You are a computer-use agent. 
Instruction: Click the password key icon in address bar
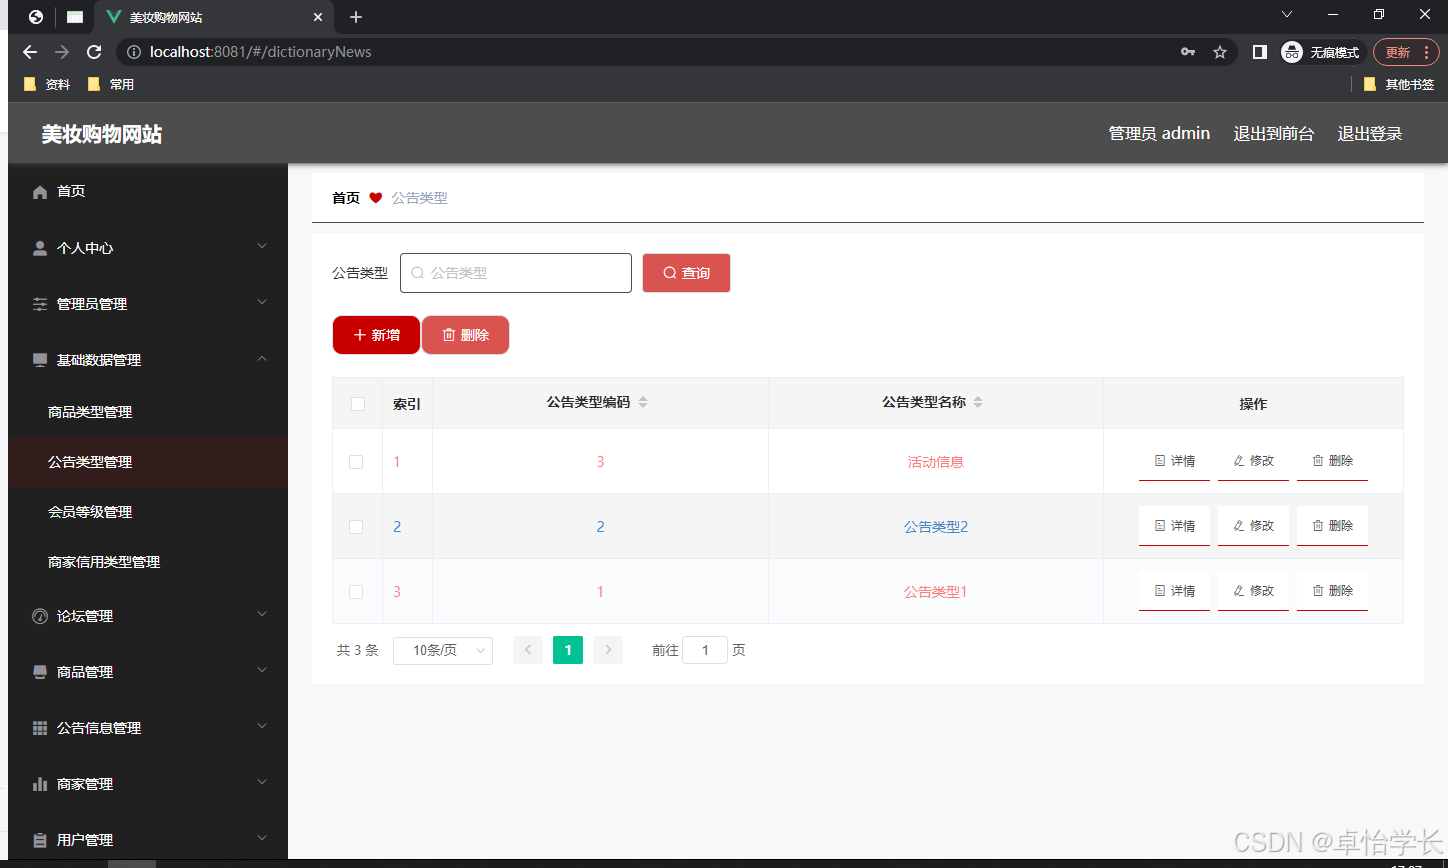[x=1188, y=52]
